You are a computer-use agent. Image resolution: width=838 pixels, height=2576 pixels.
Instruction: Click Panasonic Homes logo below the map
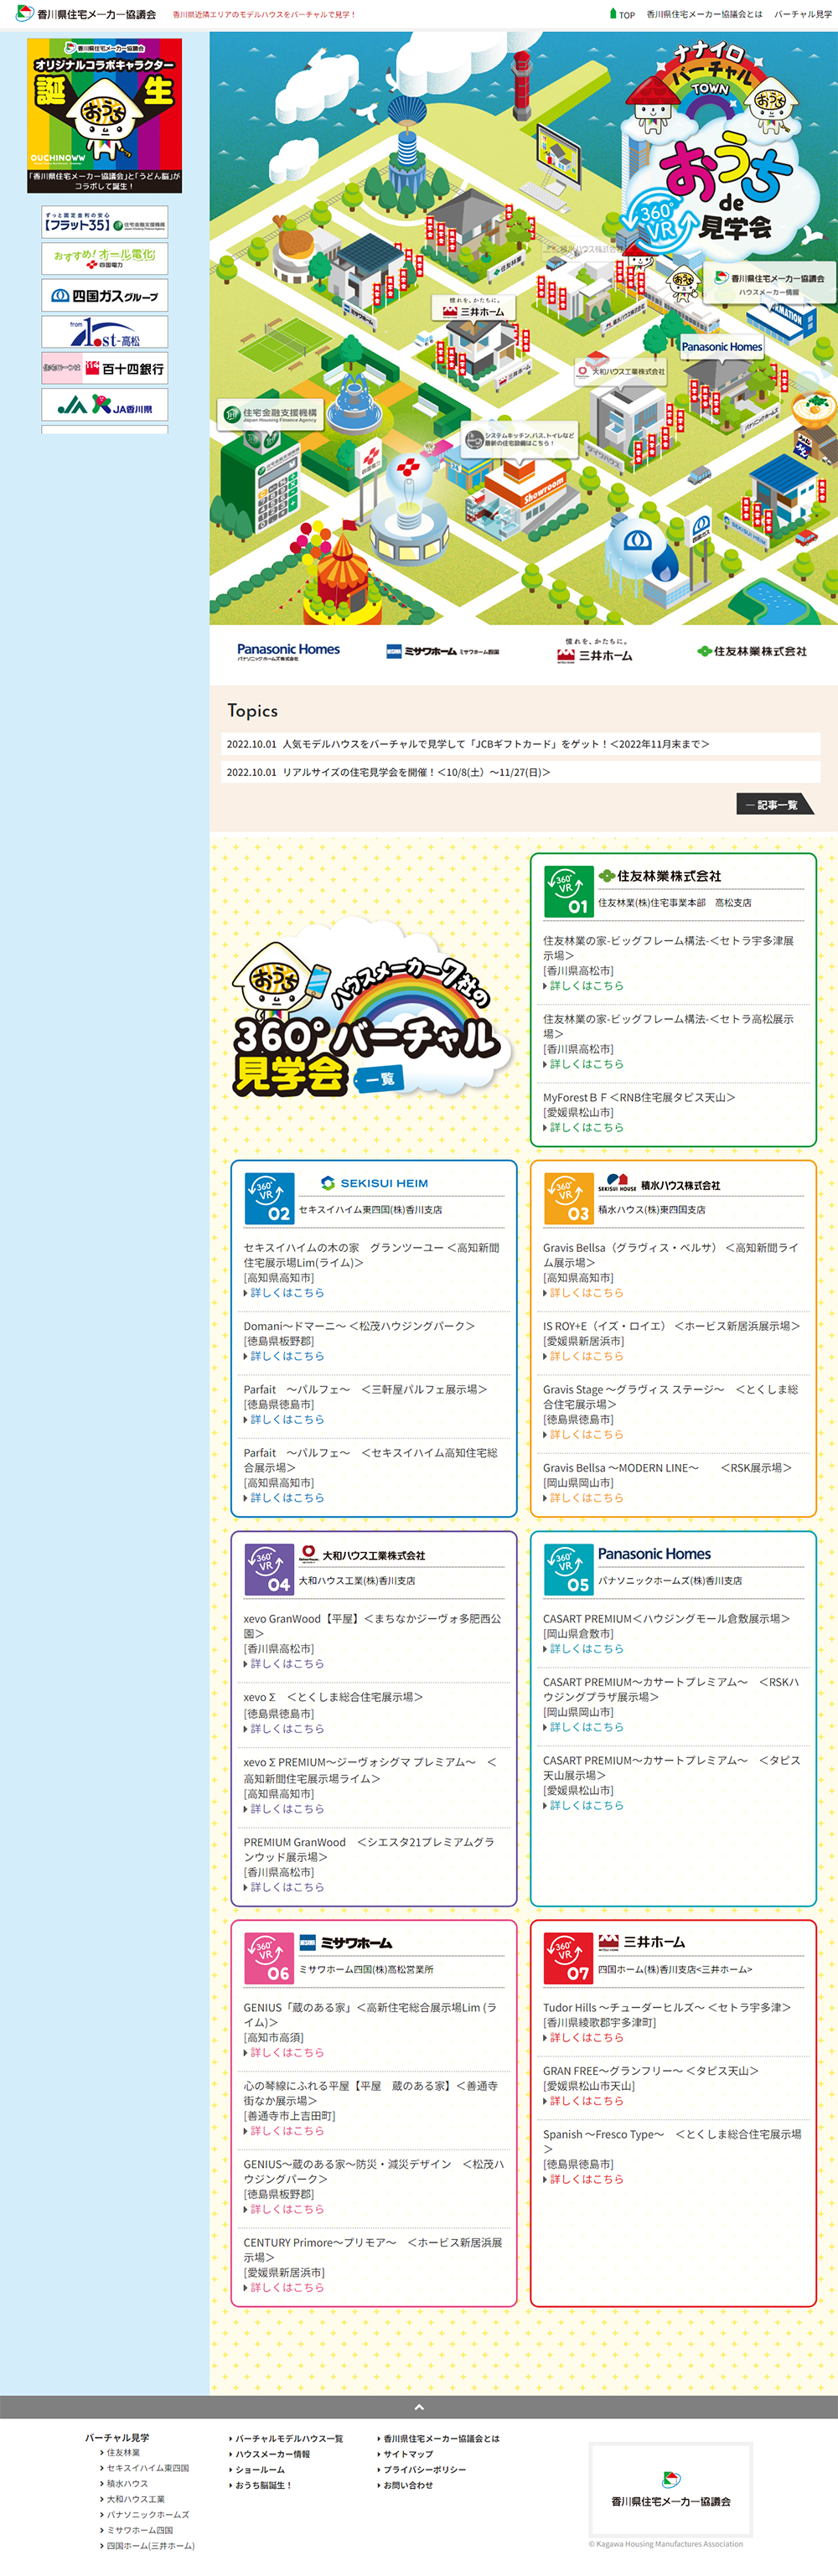[288, 652]
